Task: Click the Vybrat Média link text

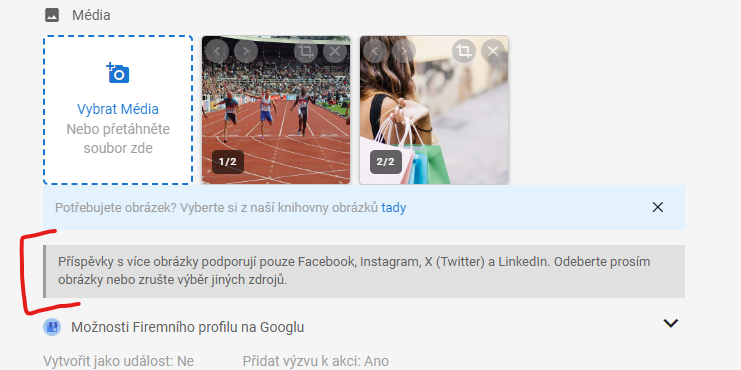Action: click(118, 109)
